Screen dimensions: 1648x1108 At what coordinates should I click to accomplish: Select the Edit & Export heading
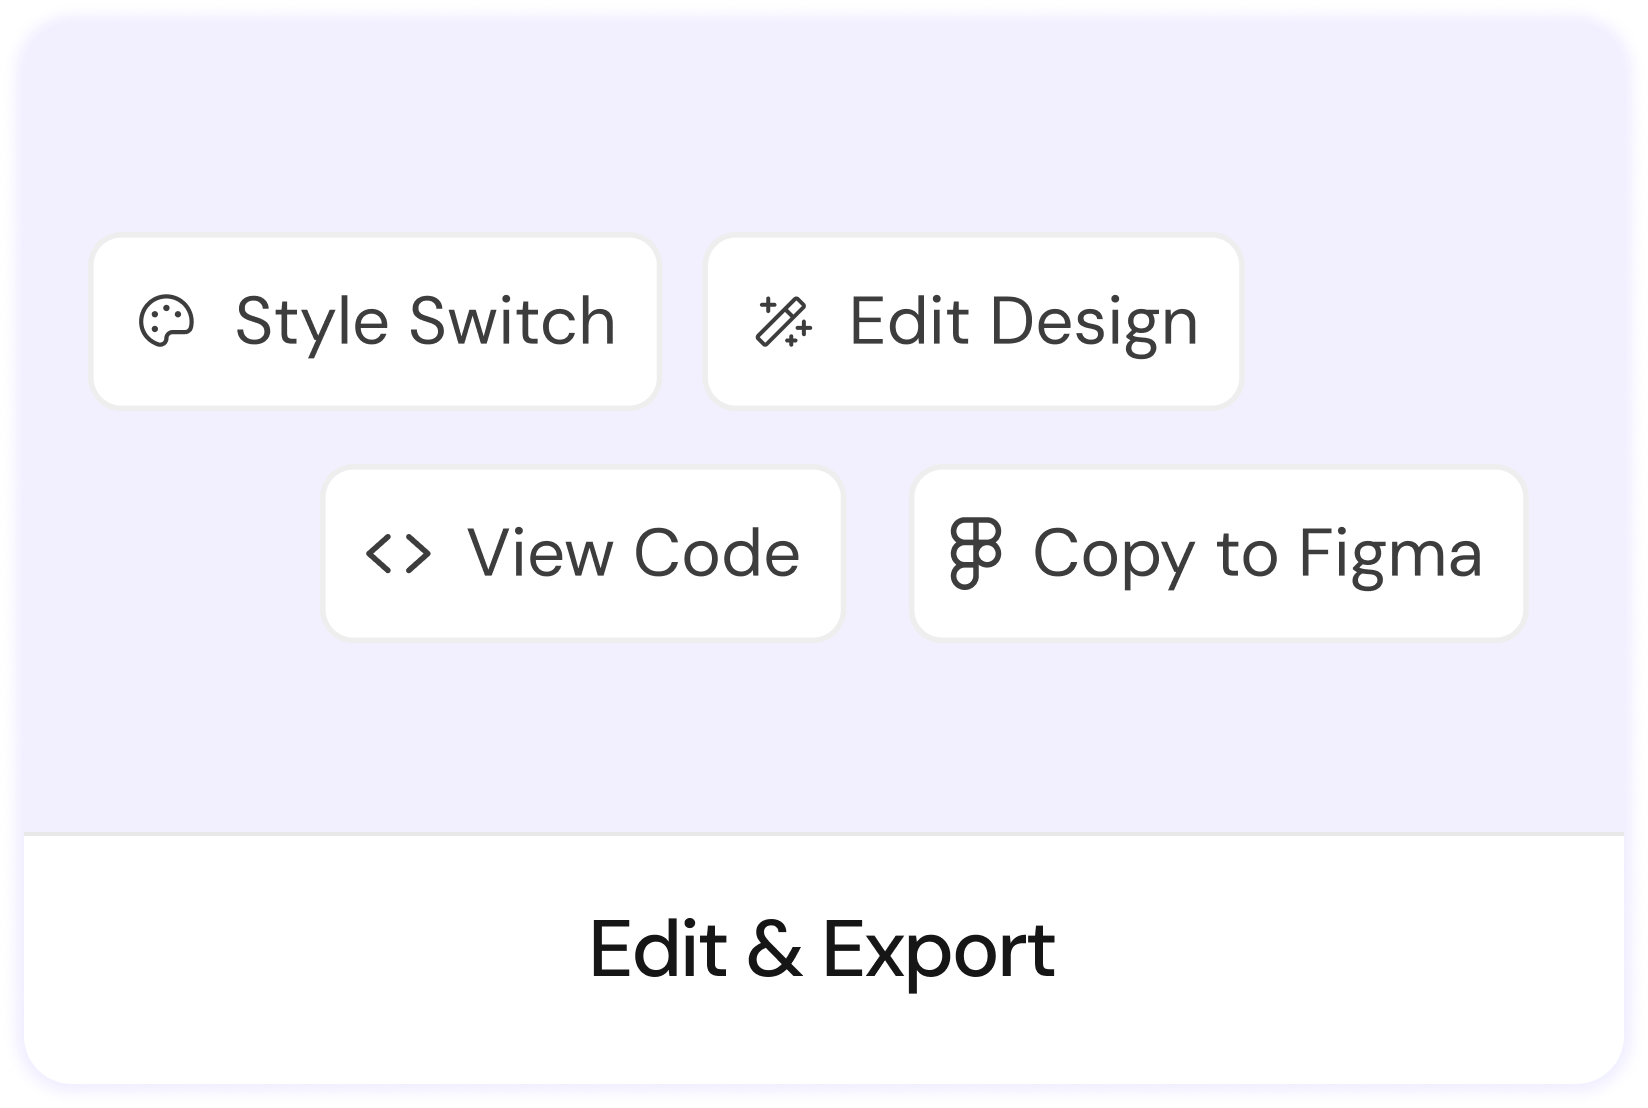coord(822,950)
